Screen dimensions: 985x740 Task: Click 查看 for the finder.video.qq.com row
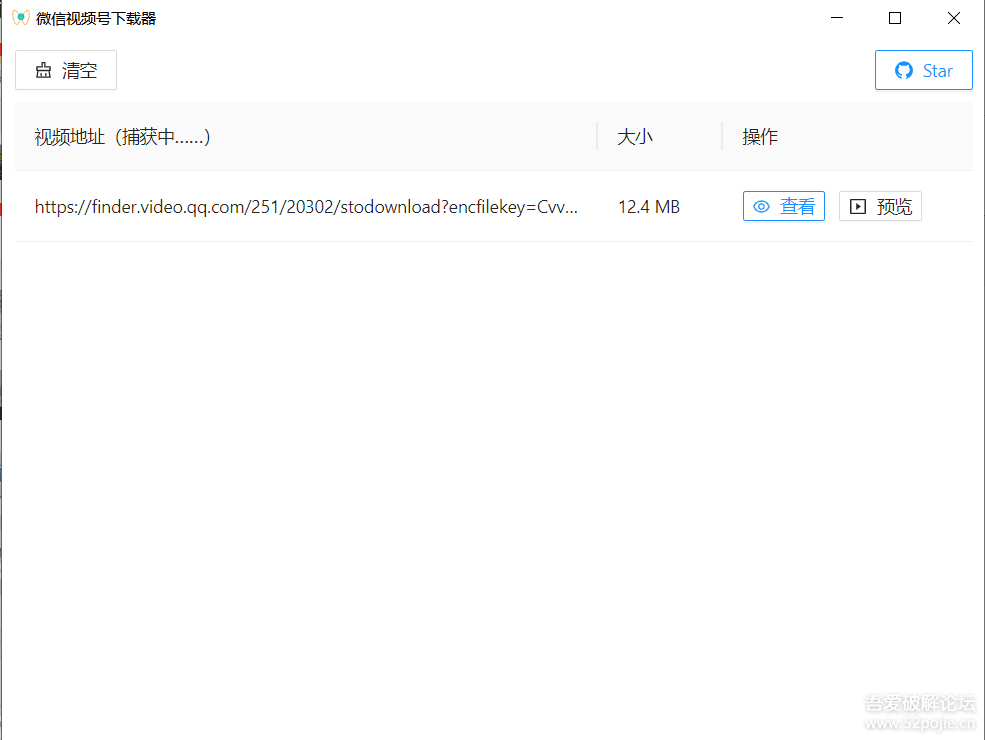[x=783, y=206]
